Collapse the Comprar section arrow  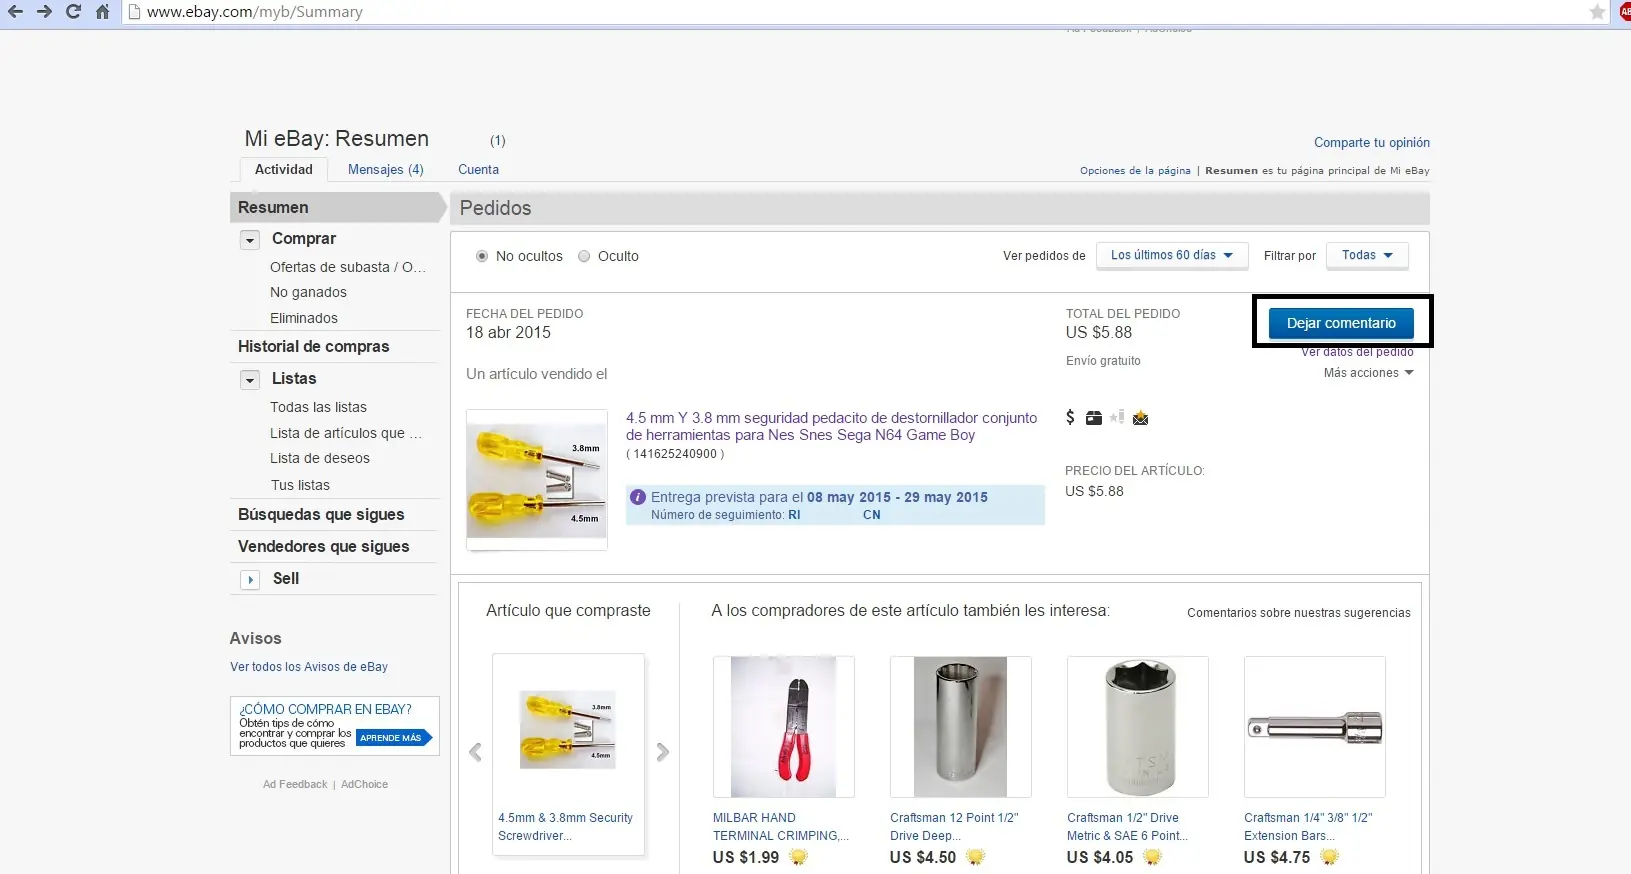pos(250,240)
